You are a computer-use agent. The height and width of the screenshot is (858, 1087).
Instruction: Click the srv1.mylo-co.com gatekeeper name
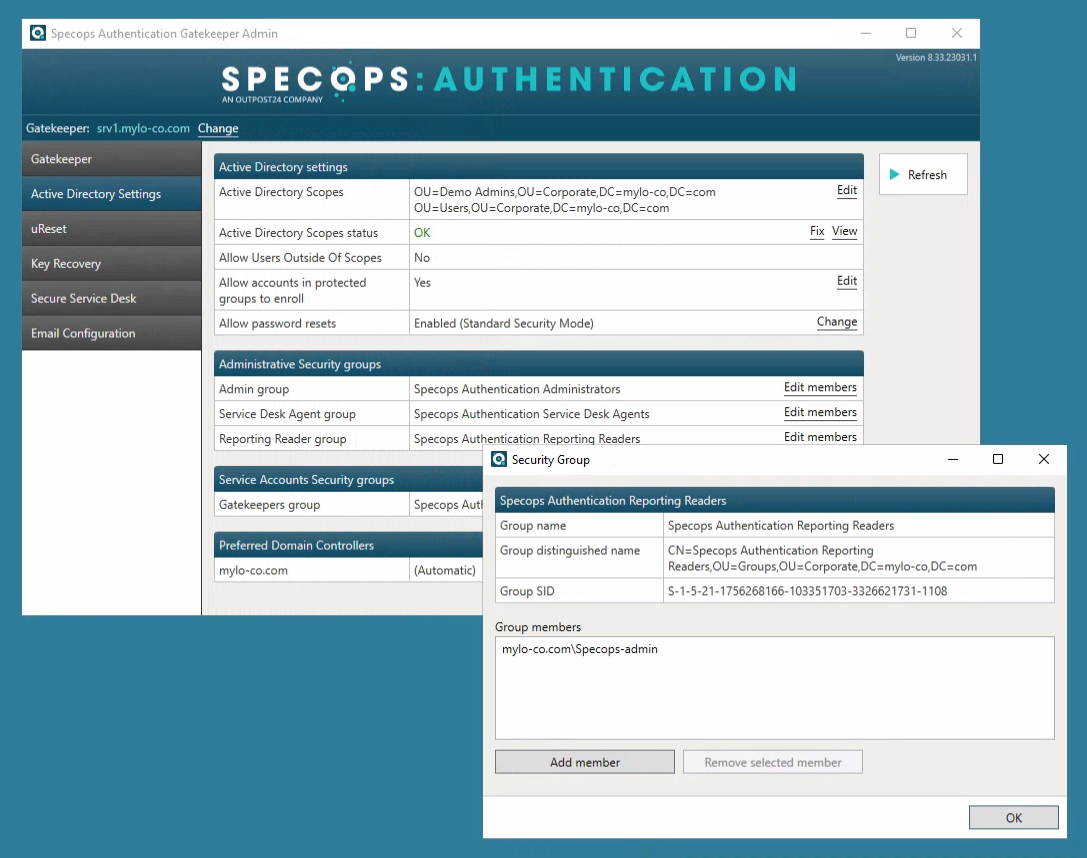[143, 128]
